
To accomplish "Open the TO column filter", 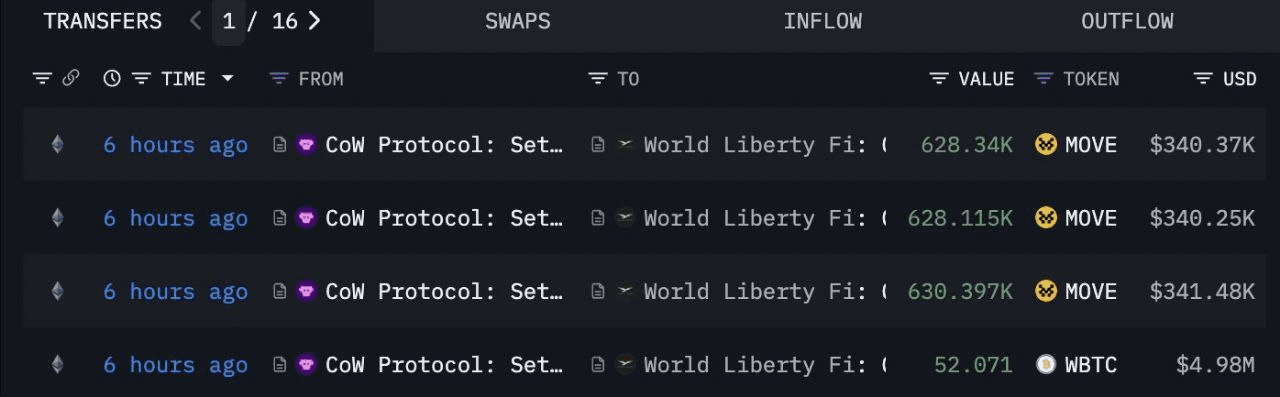I will click(x=598, y=78).
